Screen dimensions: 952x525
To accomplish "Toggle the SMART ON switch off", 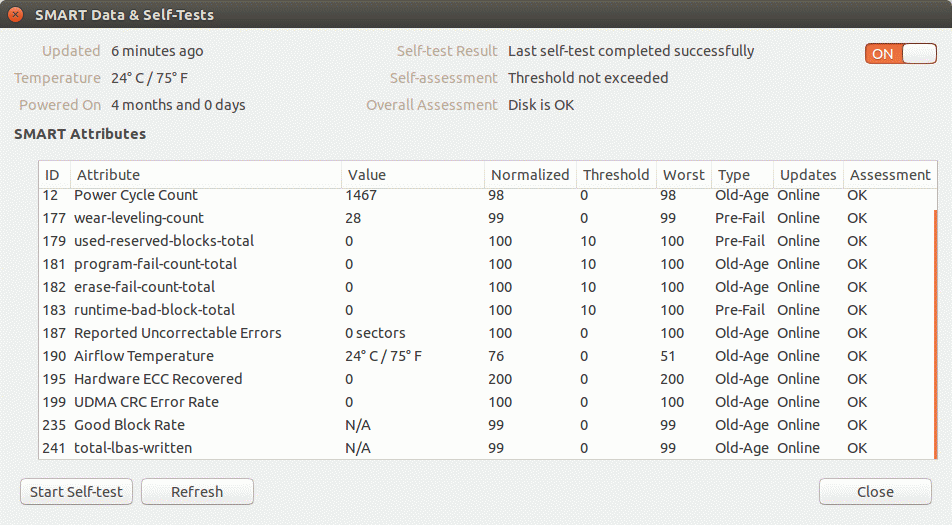I will 900,54.
